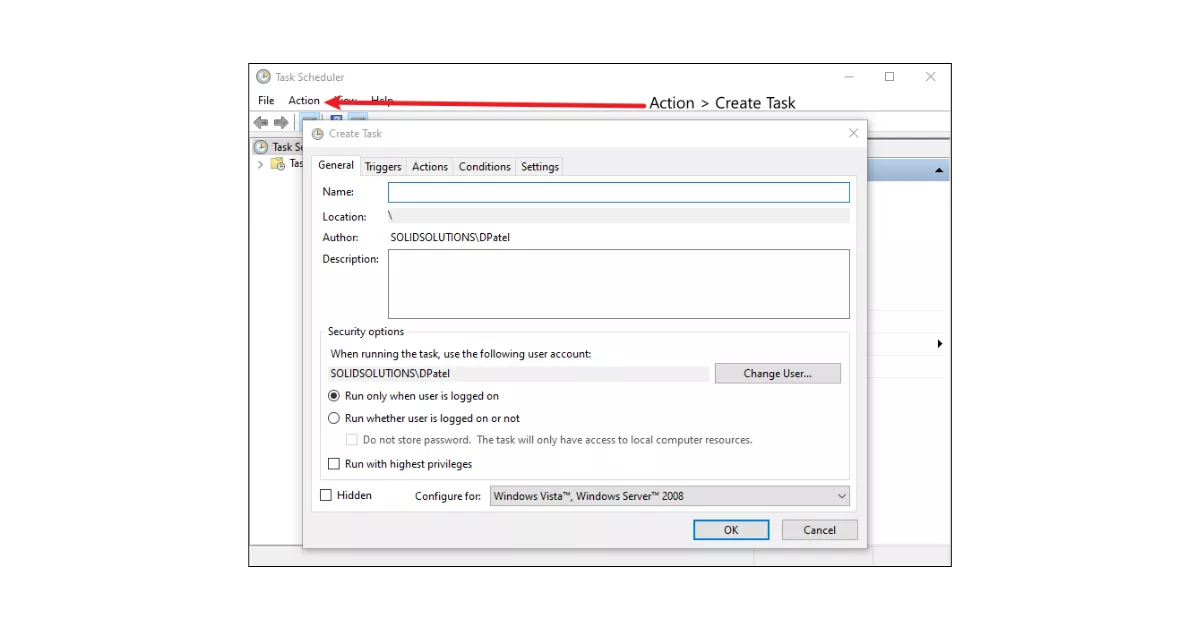Check the Hidden checkbox
This screenshot has height=630, width=1200.
(x=325, y=495)
